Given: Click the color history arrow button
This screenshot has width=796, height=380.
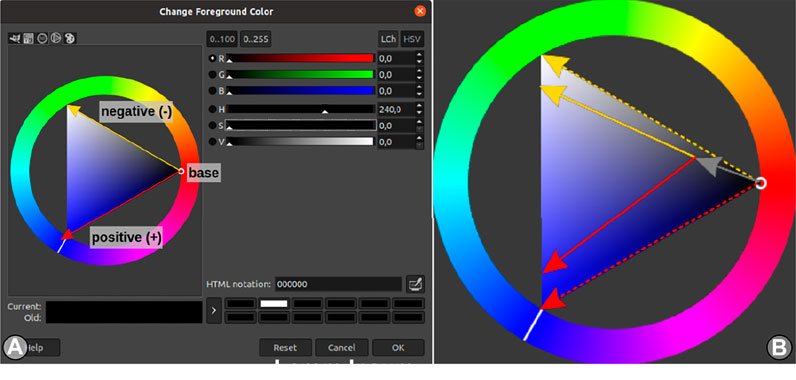Looking at the screenshot, I should (x=214, y=310).
